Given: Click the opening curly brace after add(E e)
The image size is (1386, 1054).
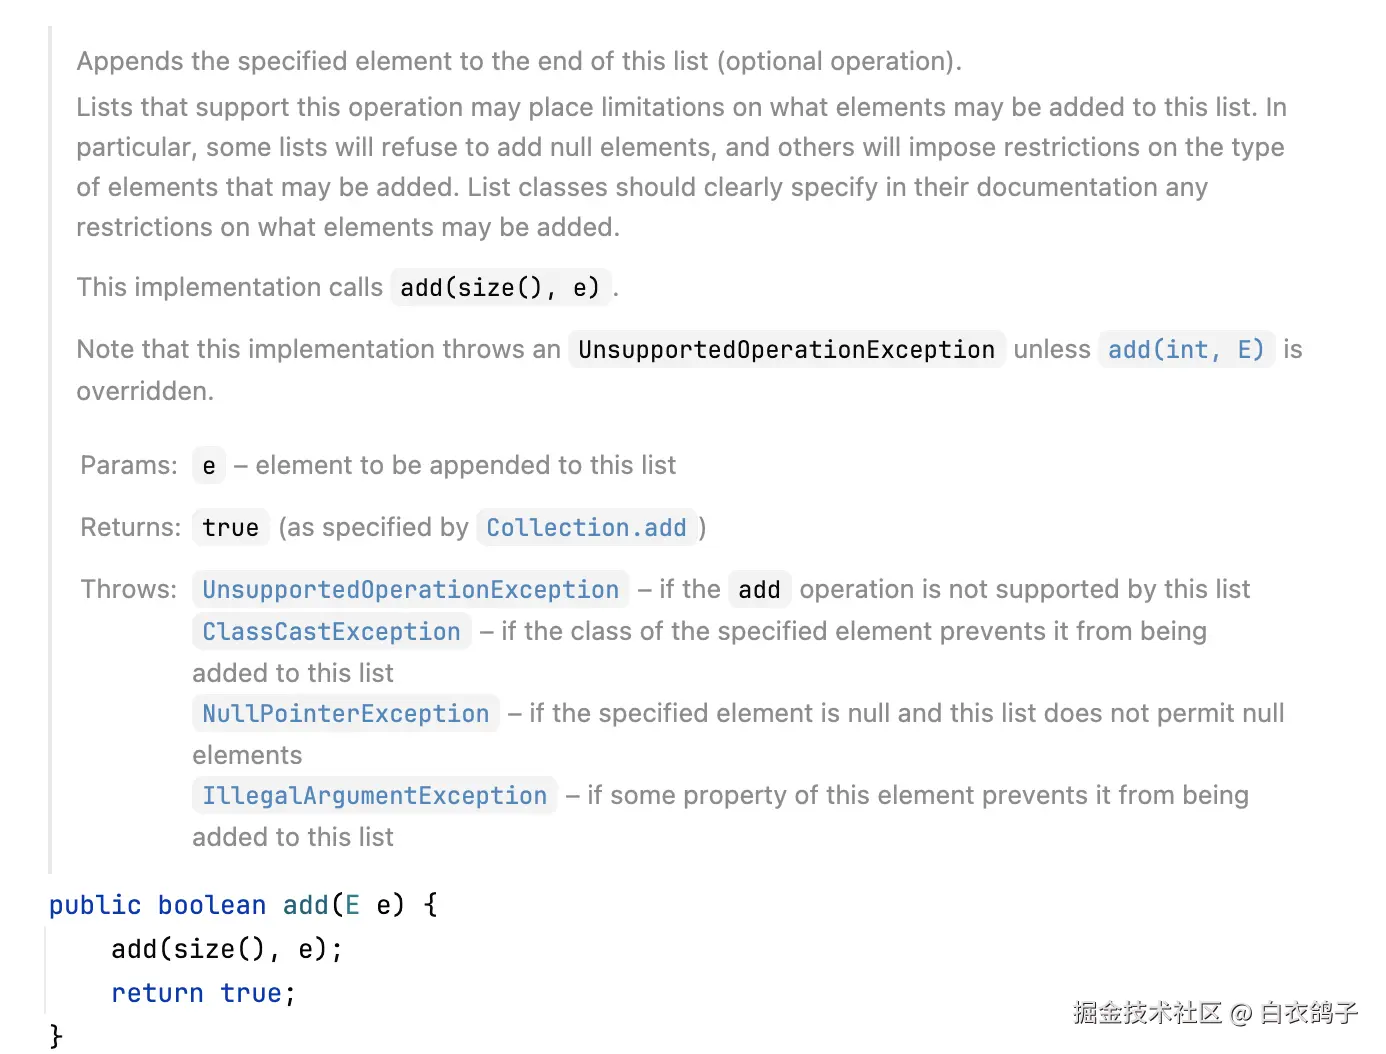Looking at the screenshot, I should 431,906.
